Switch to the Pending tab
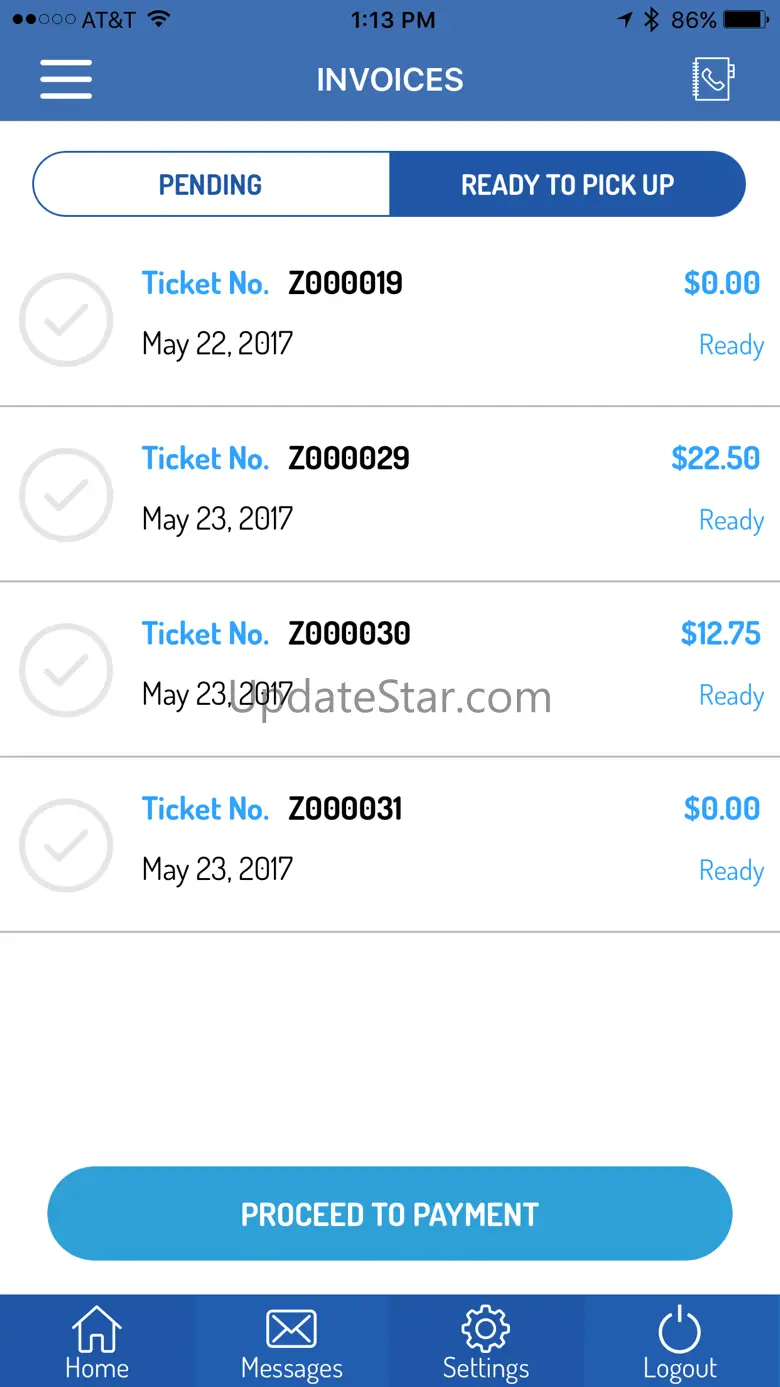This screenshot has width=780, height=1387. click(211, 184)
